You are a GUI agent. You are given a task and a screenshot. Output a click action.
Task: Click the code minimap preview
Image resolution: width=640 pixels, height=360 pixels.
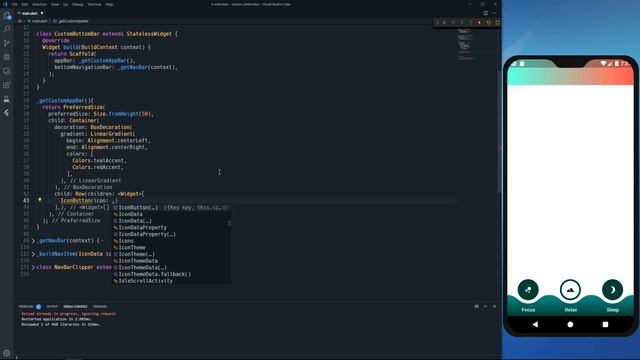pyautogui.click(x=466, y=45)
